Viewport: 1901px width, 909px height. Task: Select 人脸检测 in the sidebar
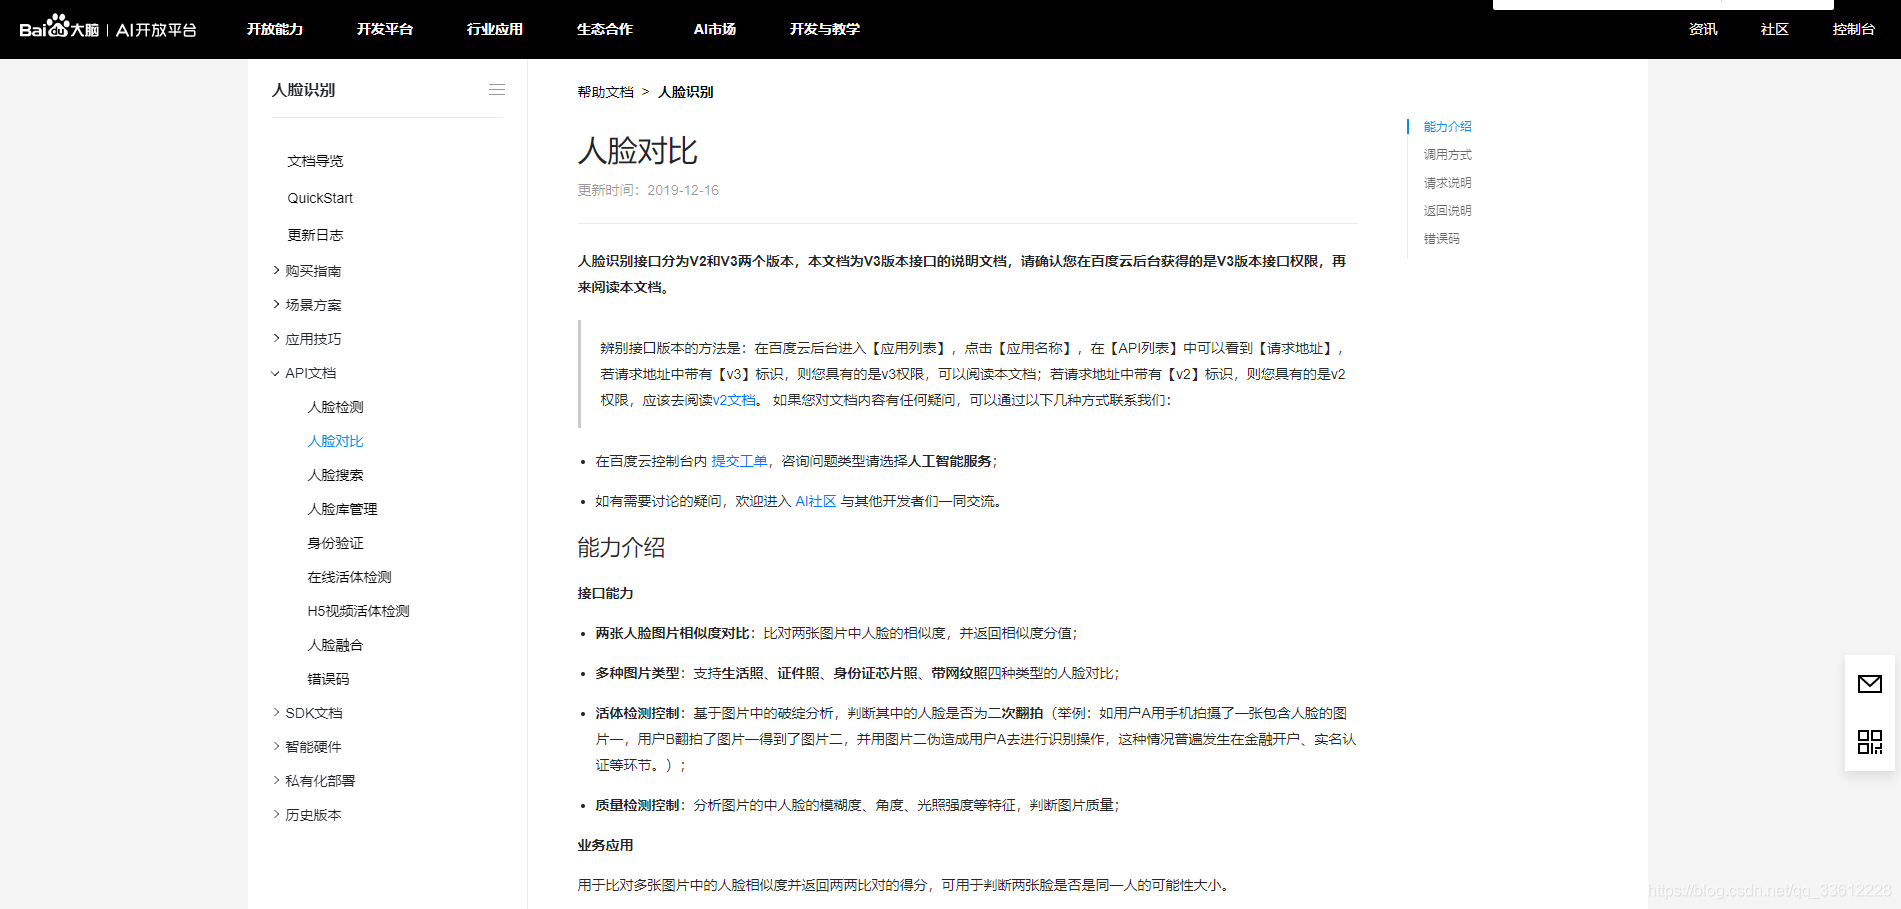[335, 407]
